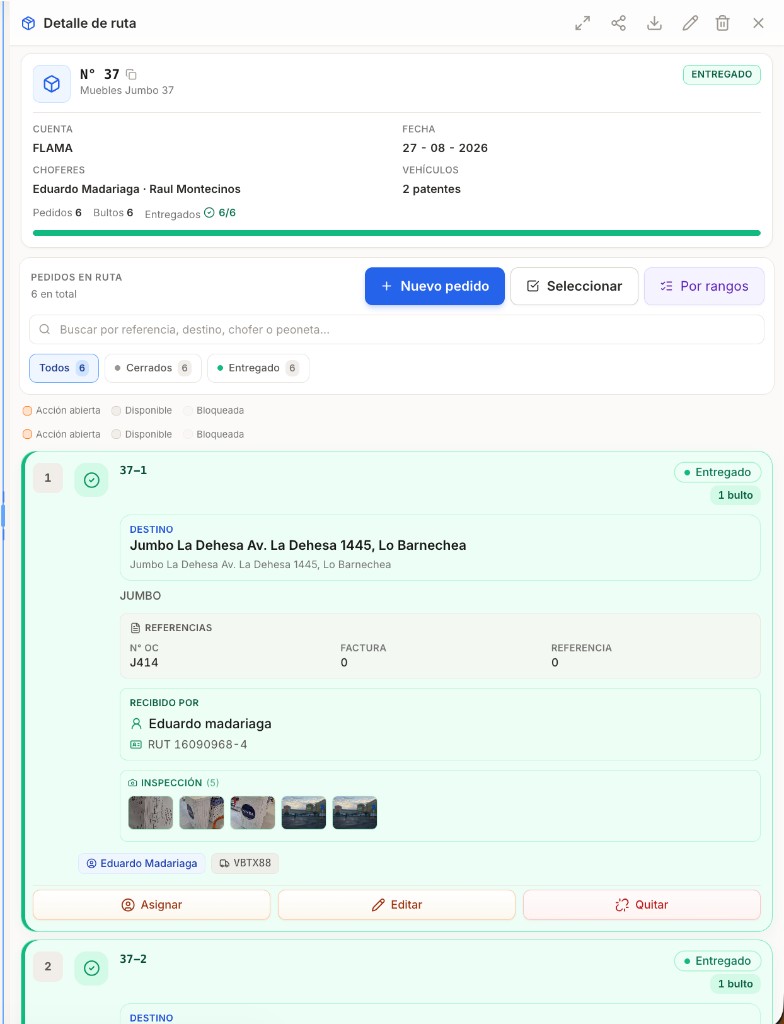Click the Jumbo La Dehesa destination title
This screenshot has width=784, height=1024.
coord(298,545)
